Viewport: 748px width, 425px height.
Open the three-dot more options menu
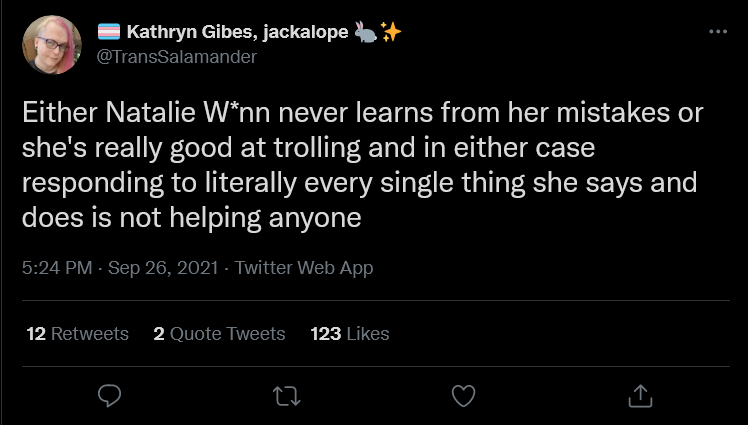tap(718, 32)
